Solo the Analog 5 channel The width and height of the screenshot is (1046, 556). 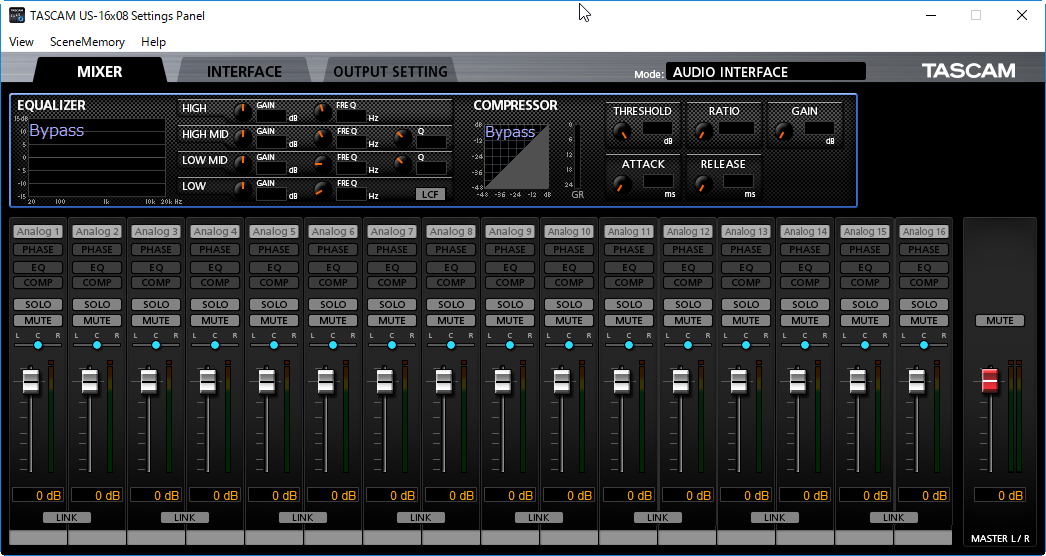[274, 304]
